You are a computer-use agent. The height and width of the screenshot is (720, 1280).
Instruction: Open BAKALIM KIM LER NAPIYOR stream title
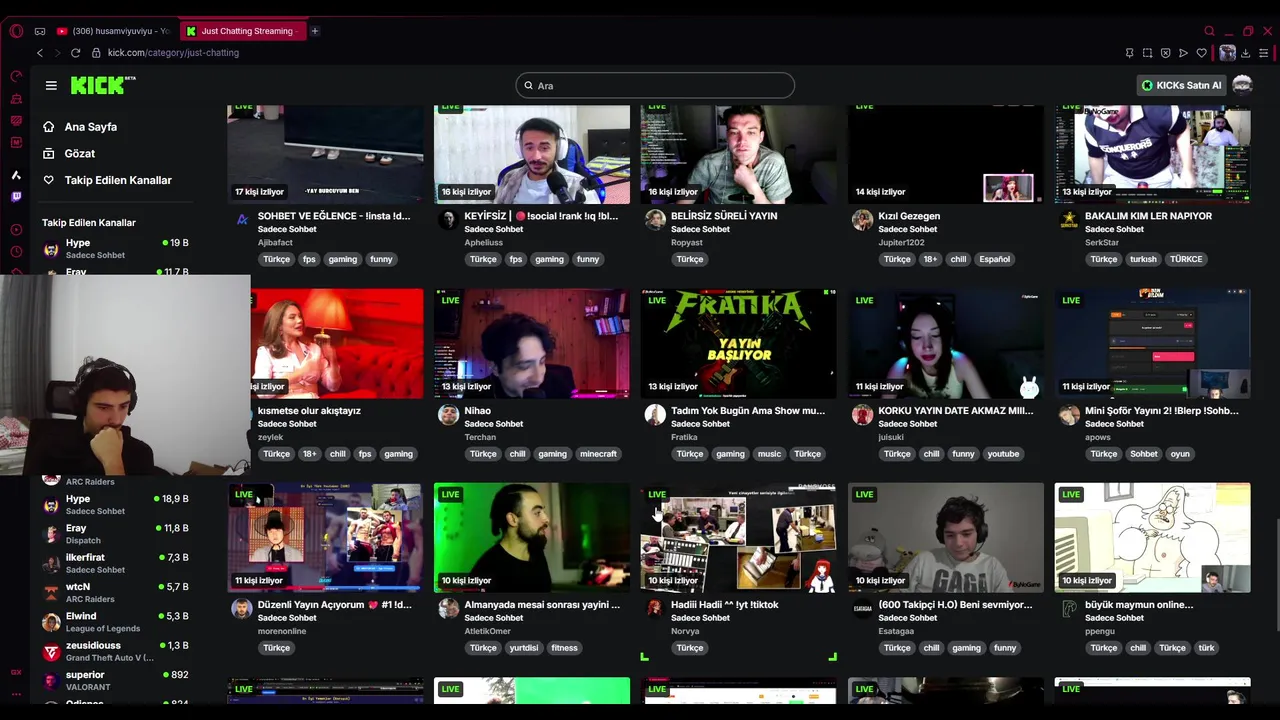(1148, 216)
